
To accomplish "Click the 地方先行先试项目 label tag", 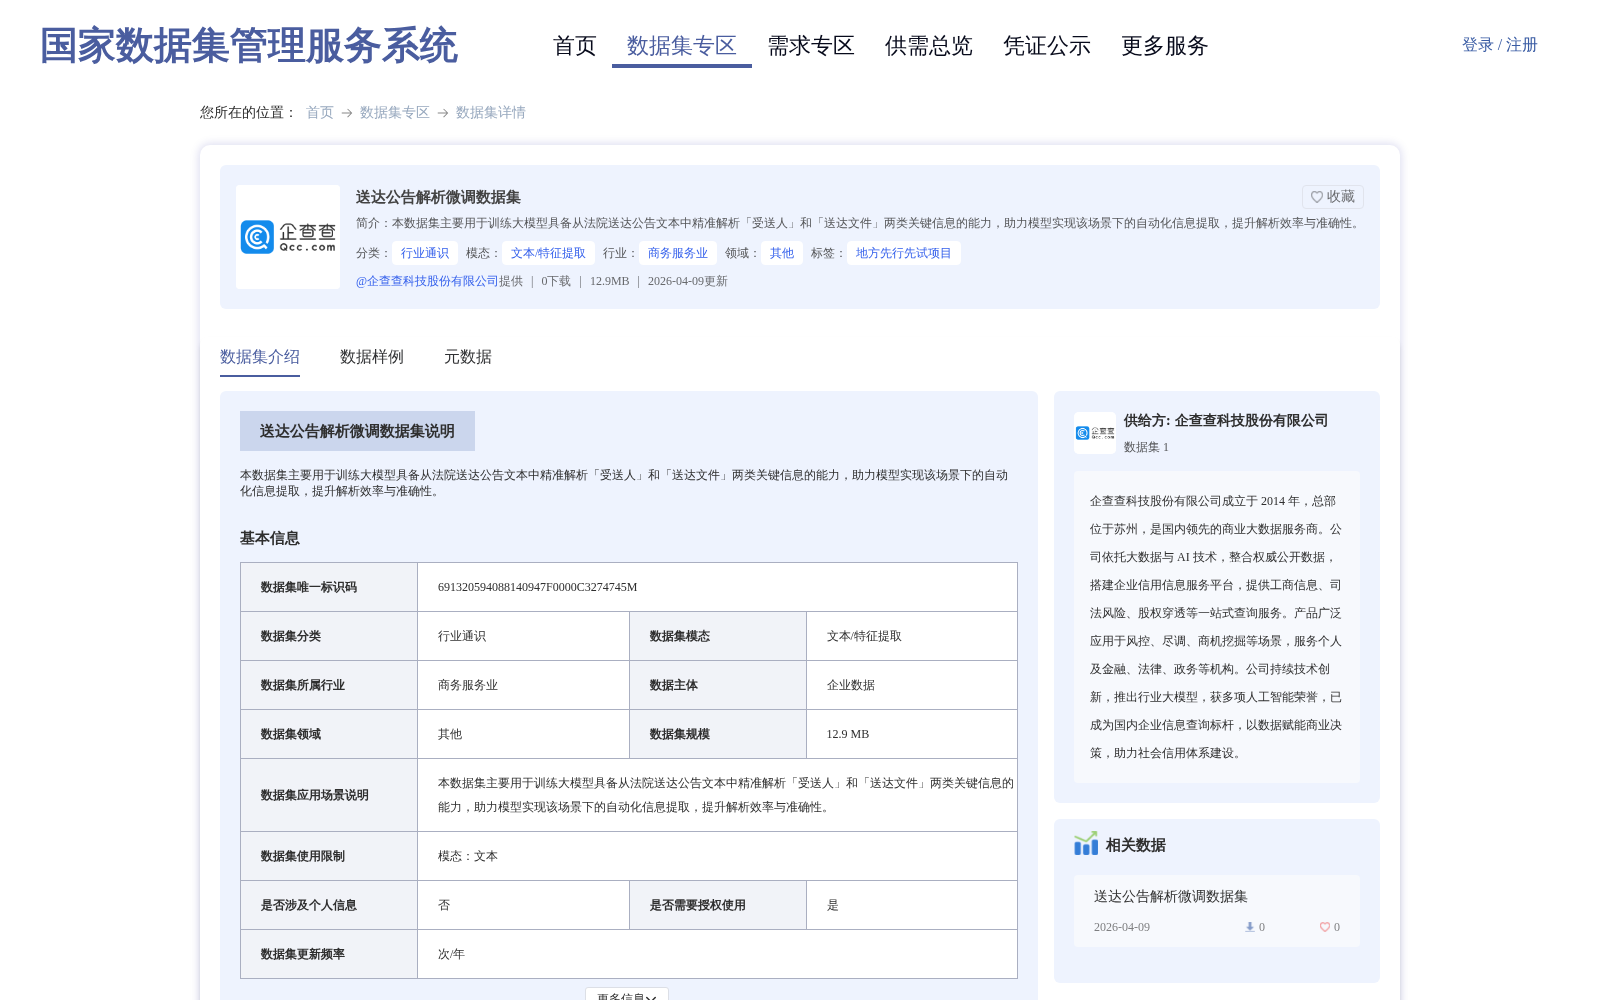I will click(x=904, y=253).
